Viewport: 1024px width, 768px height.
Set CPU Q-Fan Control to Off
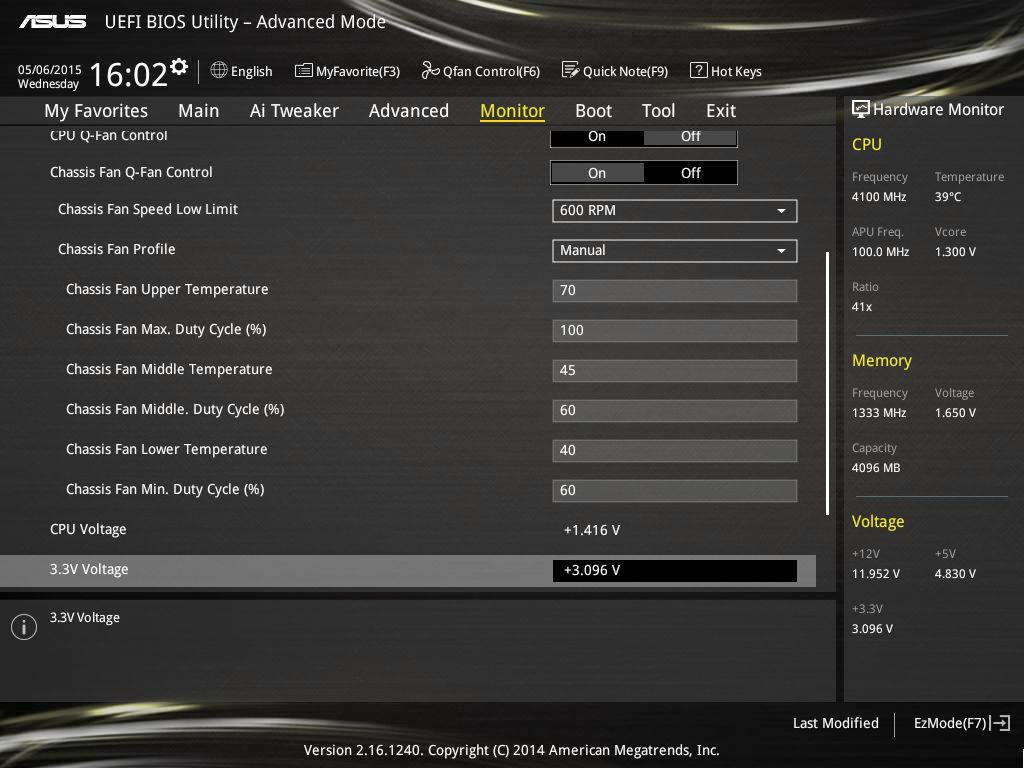pos(690,136)
